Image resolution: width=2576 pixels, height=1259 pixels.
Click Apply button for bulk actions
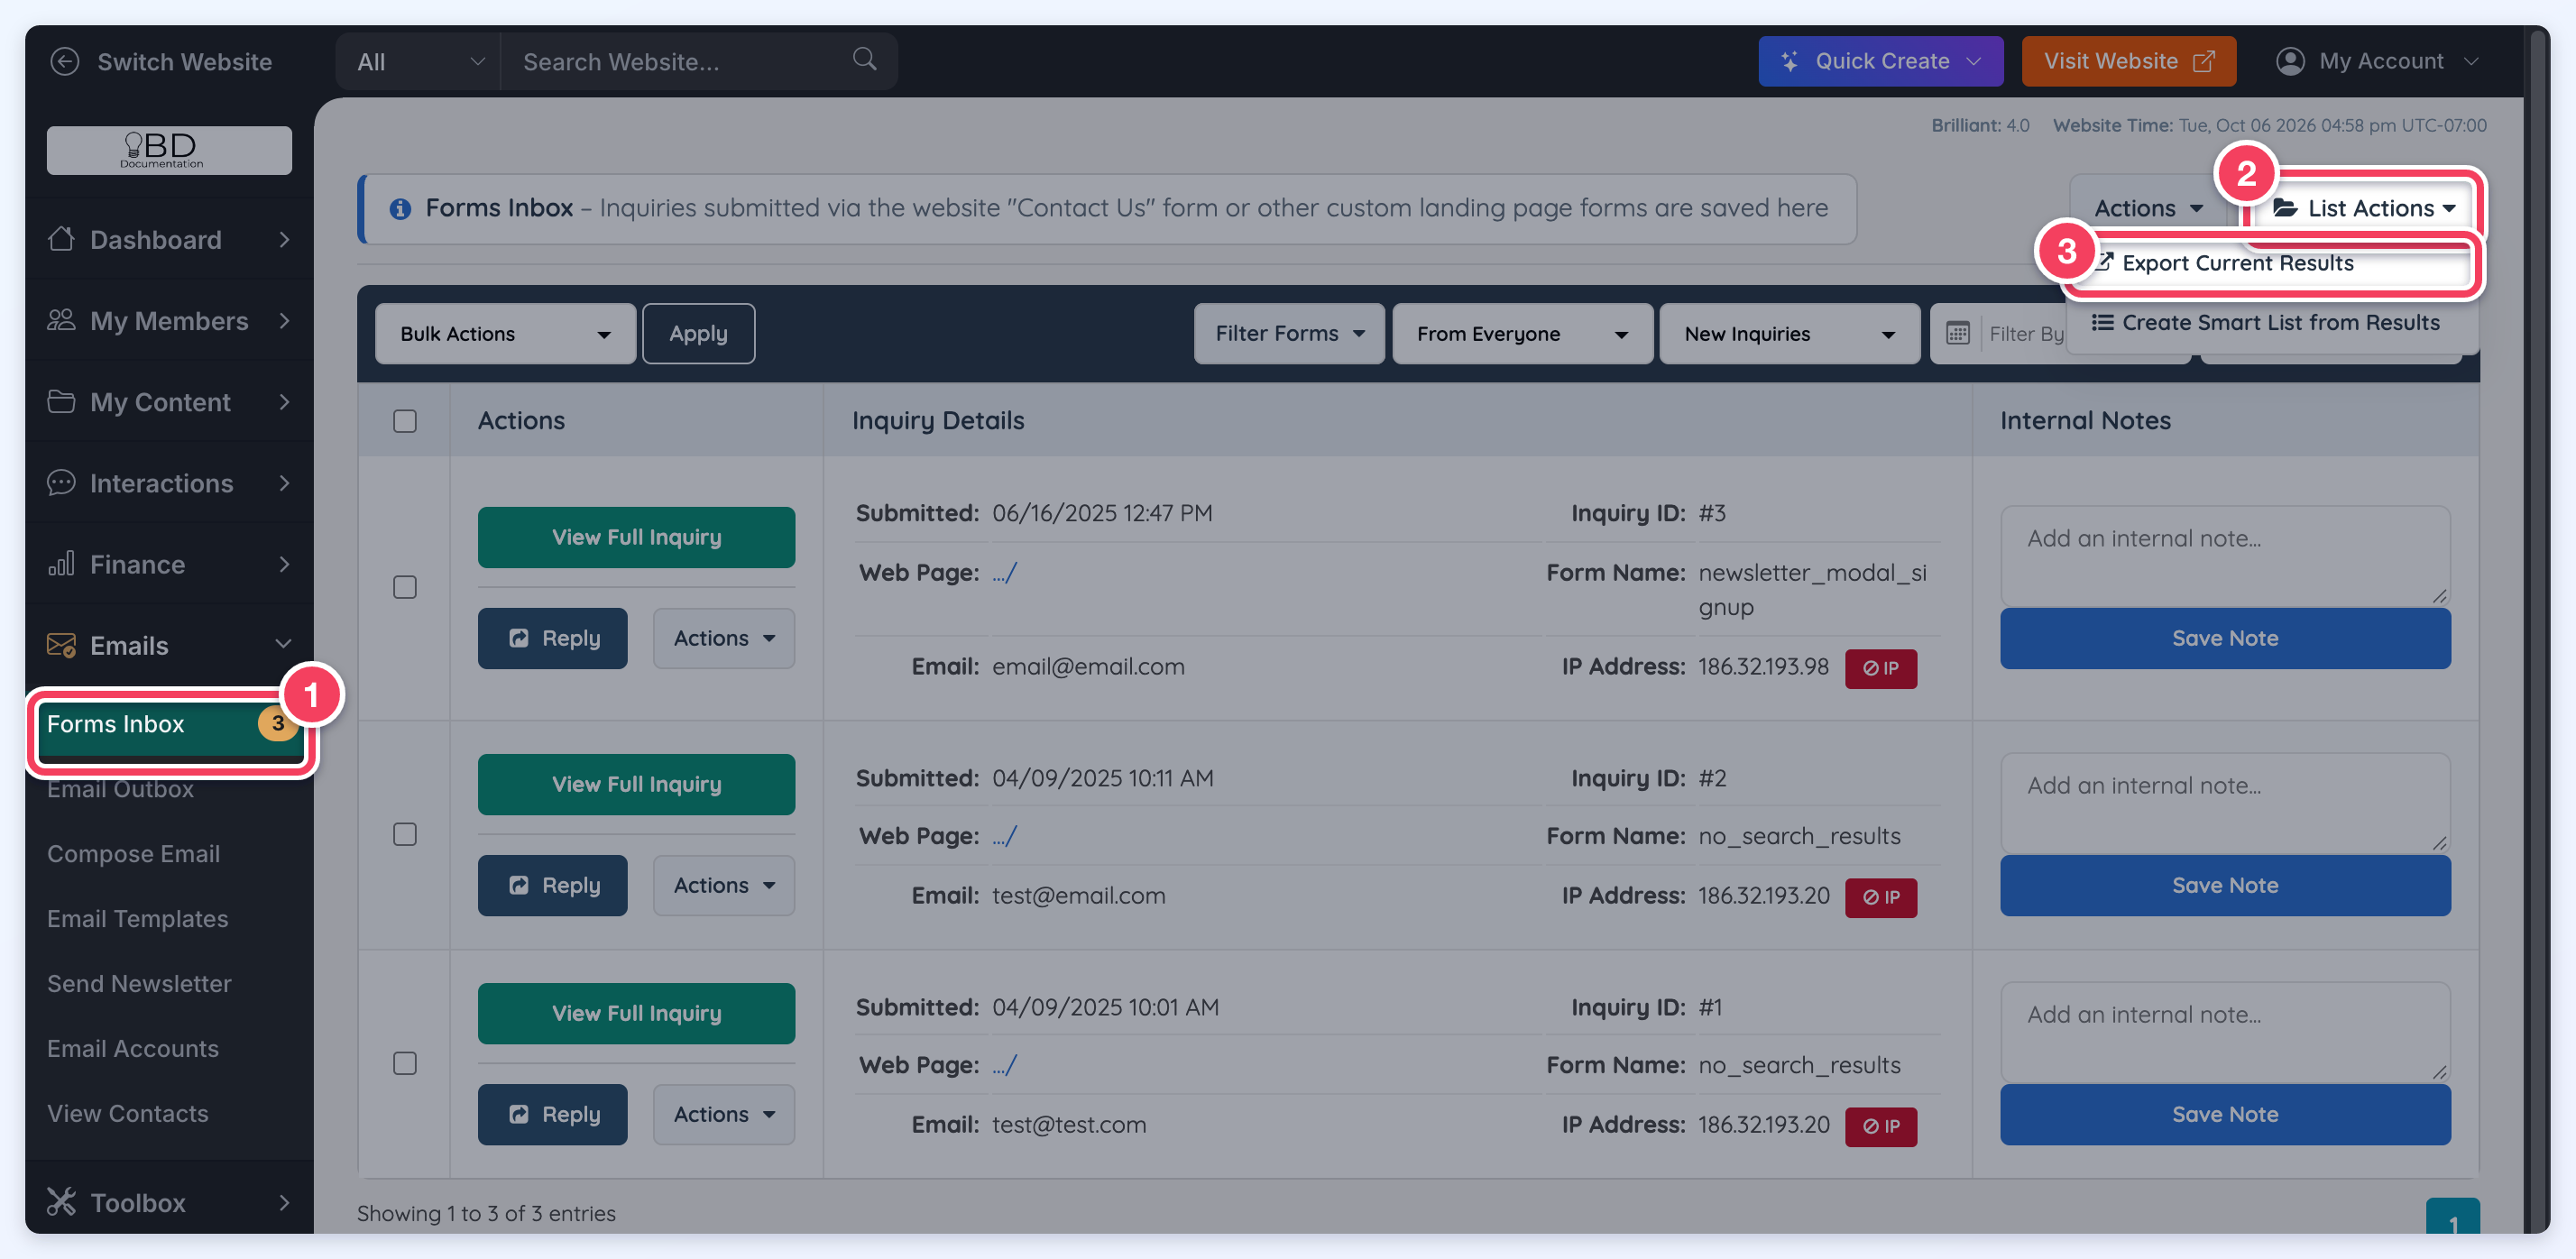[x=698, y=333]
